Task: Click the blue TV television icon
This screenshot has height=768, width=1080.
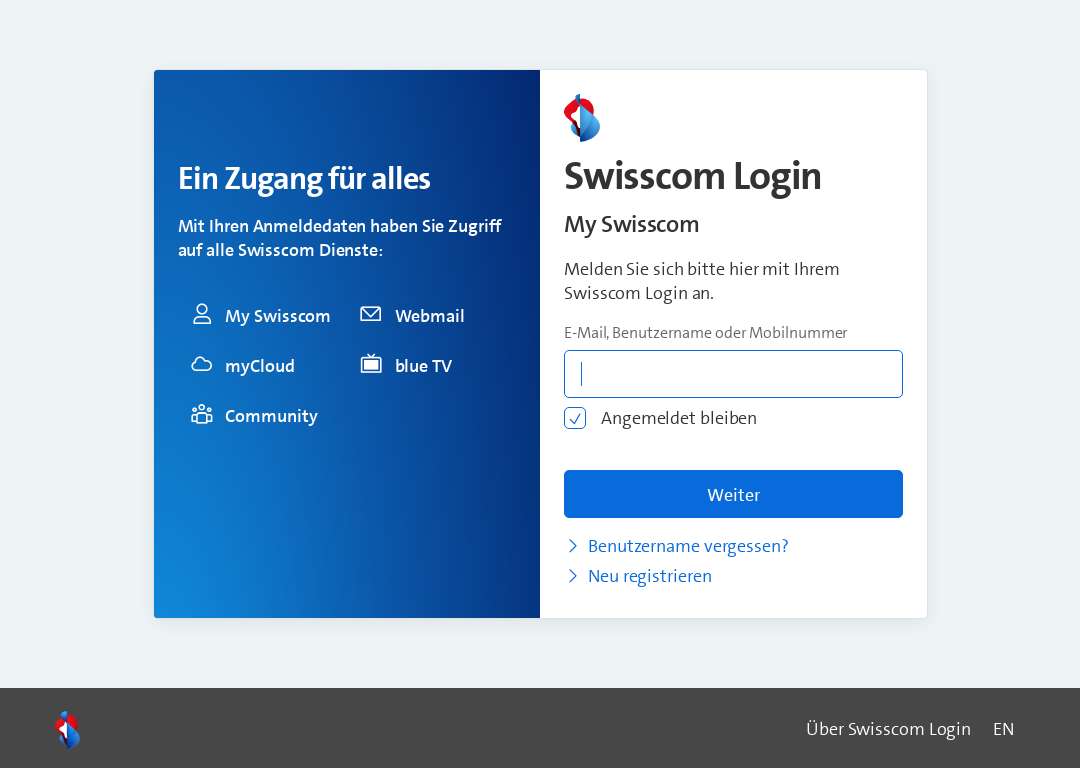Action: [x=371, y=364]
